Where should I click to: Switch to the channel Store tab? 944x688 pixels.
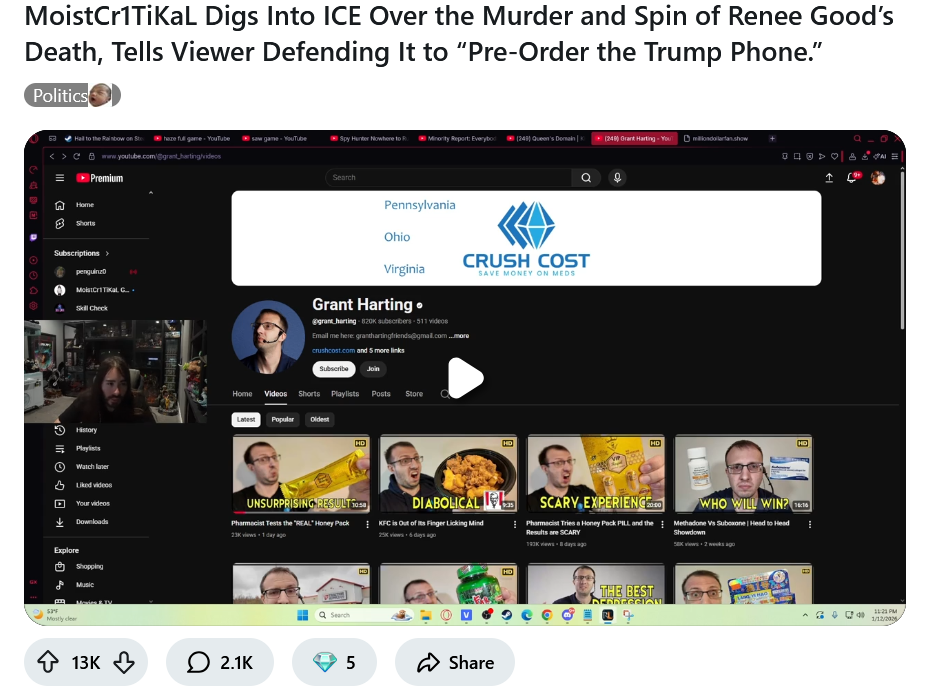pyautogui.click(x=414, y=394)
